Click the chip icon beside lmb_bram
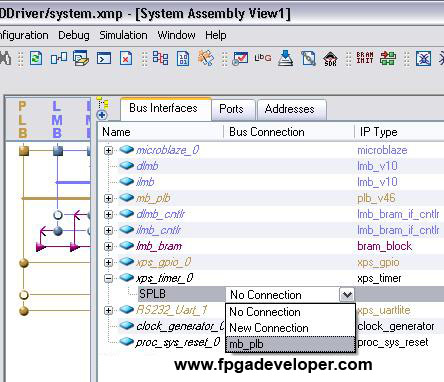The height and width of the screenshot is (382, 444). click(127, 246)
